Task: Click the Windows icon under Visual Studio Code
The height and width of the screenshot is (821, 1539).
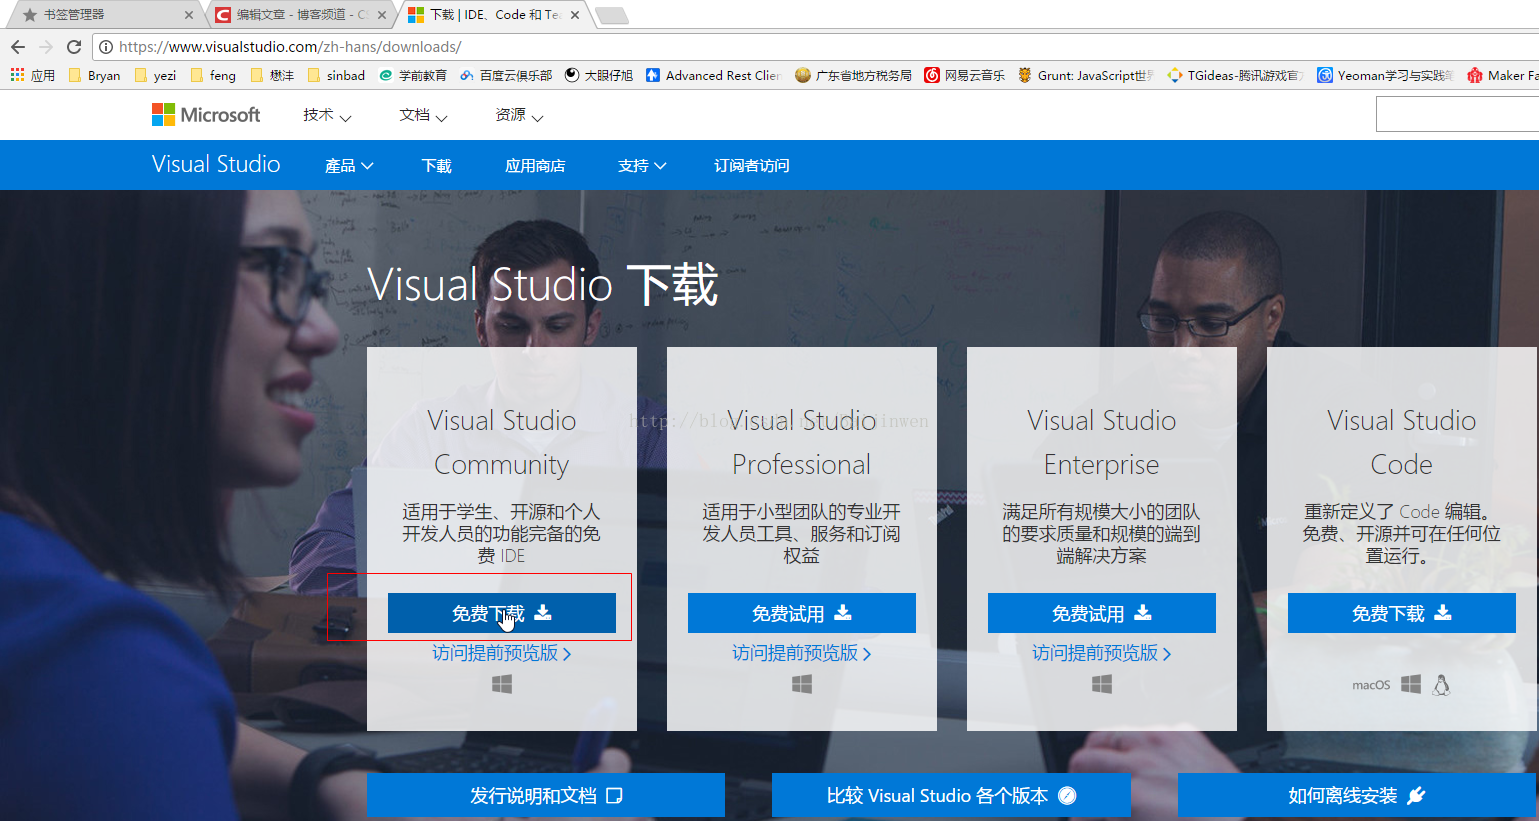Action: coord(1411,684)
